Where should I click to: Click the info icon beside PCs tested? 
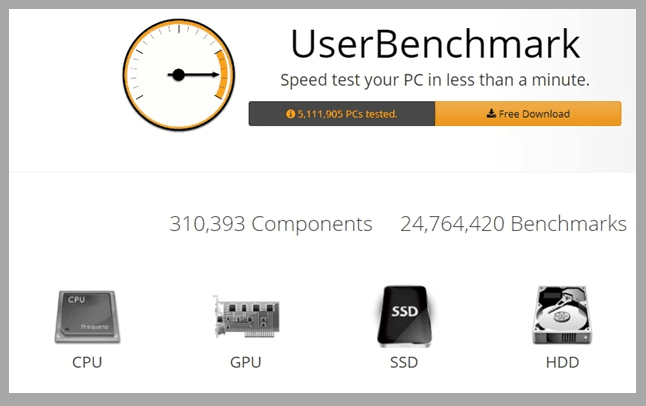290,114
